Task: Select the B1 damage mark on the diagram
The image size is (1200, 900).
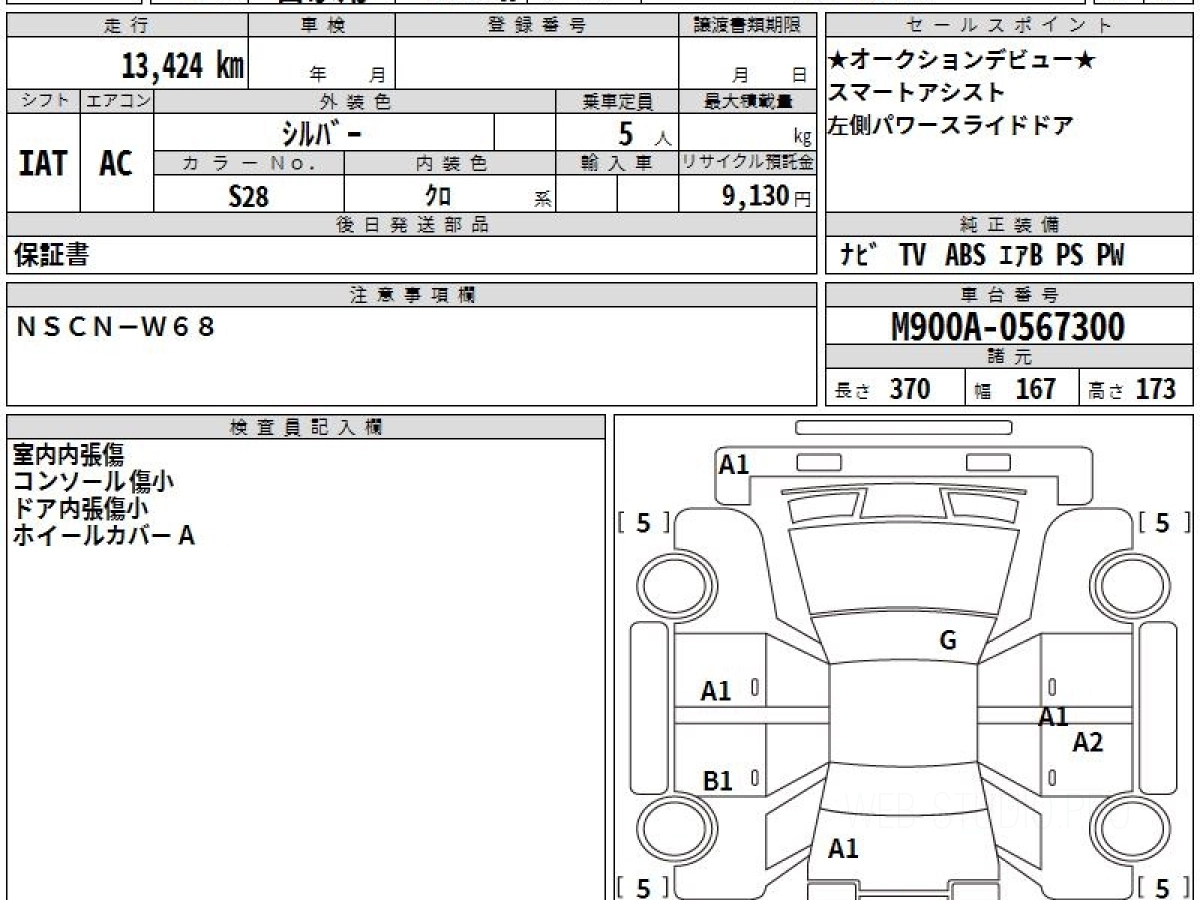Action: [x=717, y=781]
